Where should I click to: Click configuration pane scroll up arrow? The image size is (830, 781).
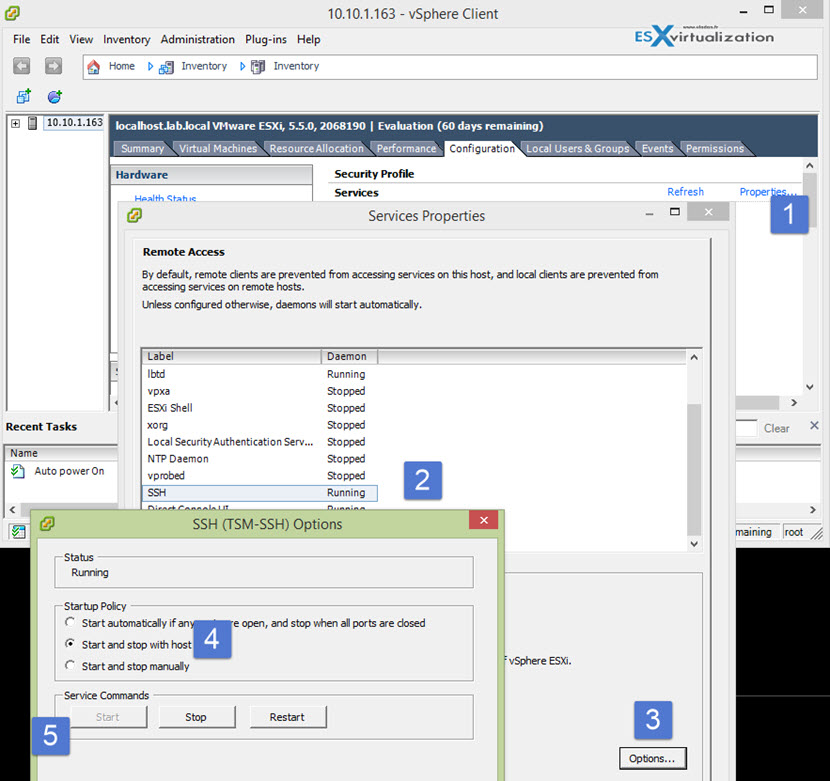click(809, 166)
